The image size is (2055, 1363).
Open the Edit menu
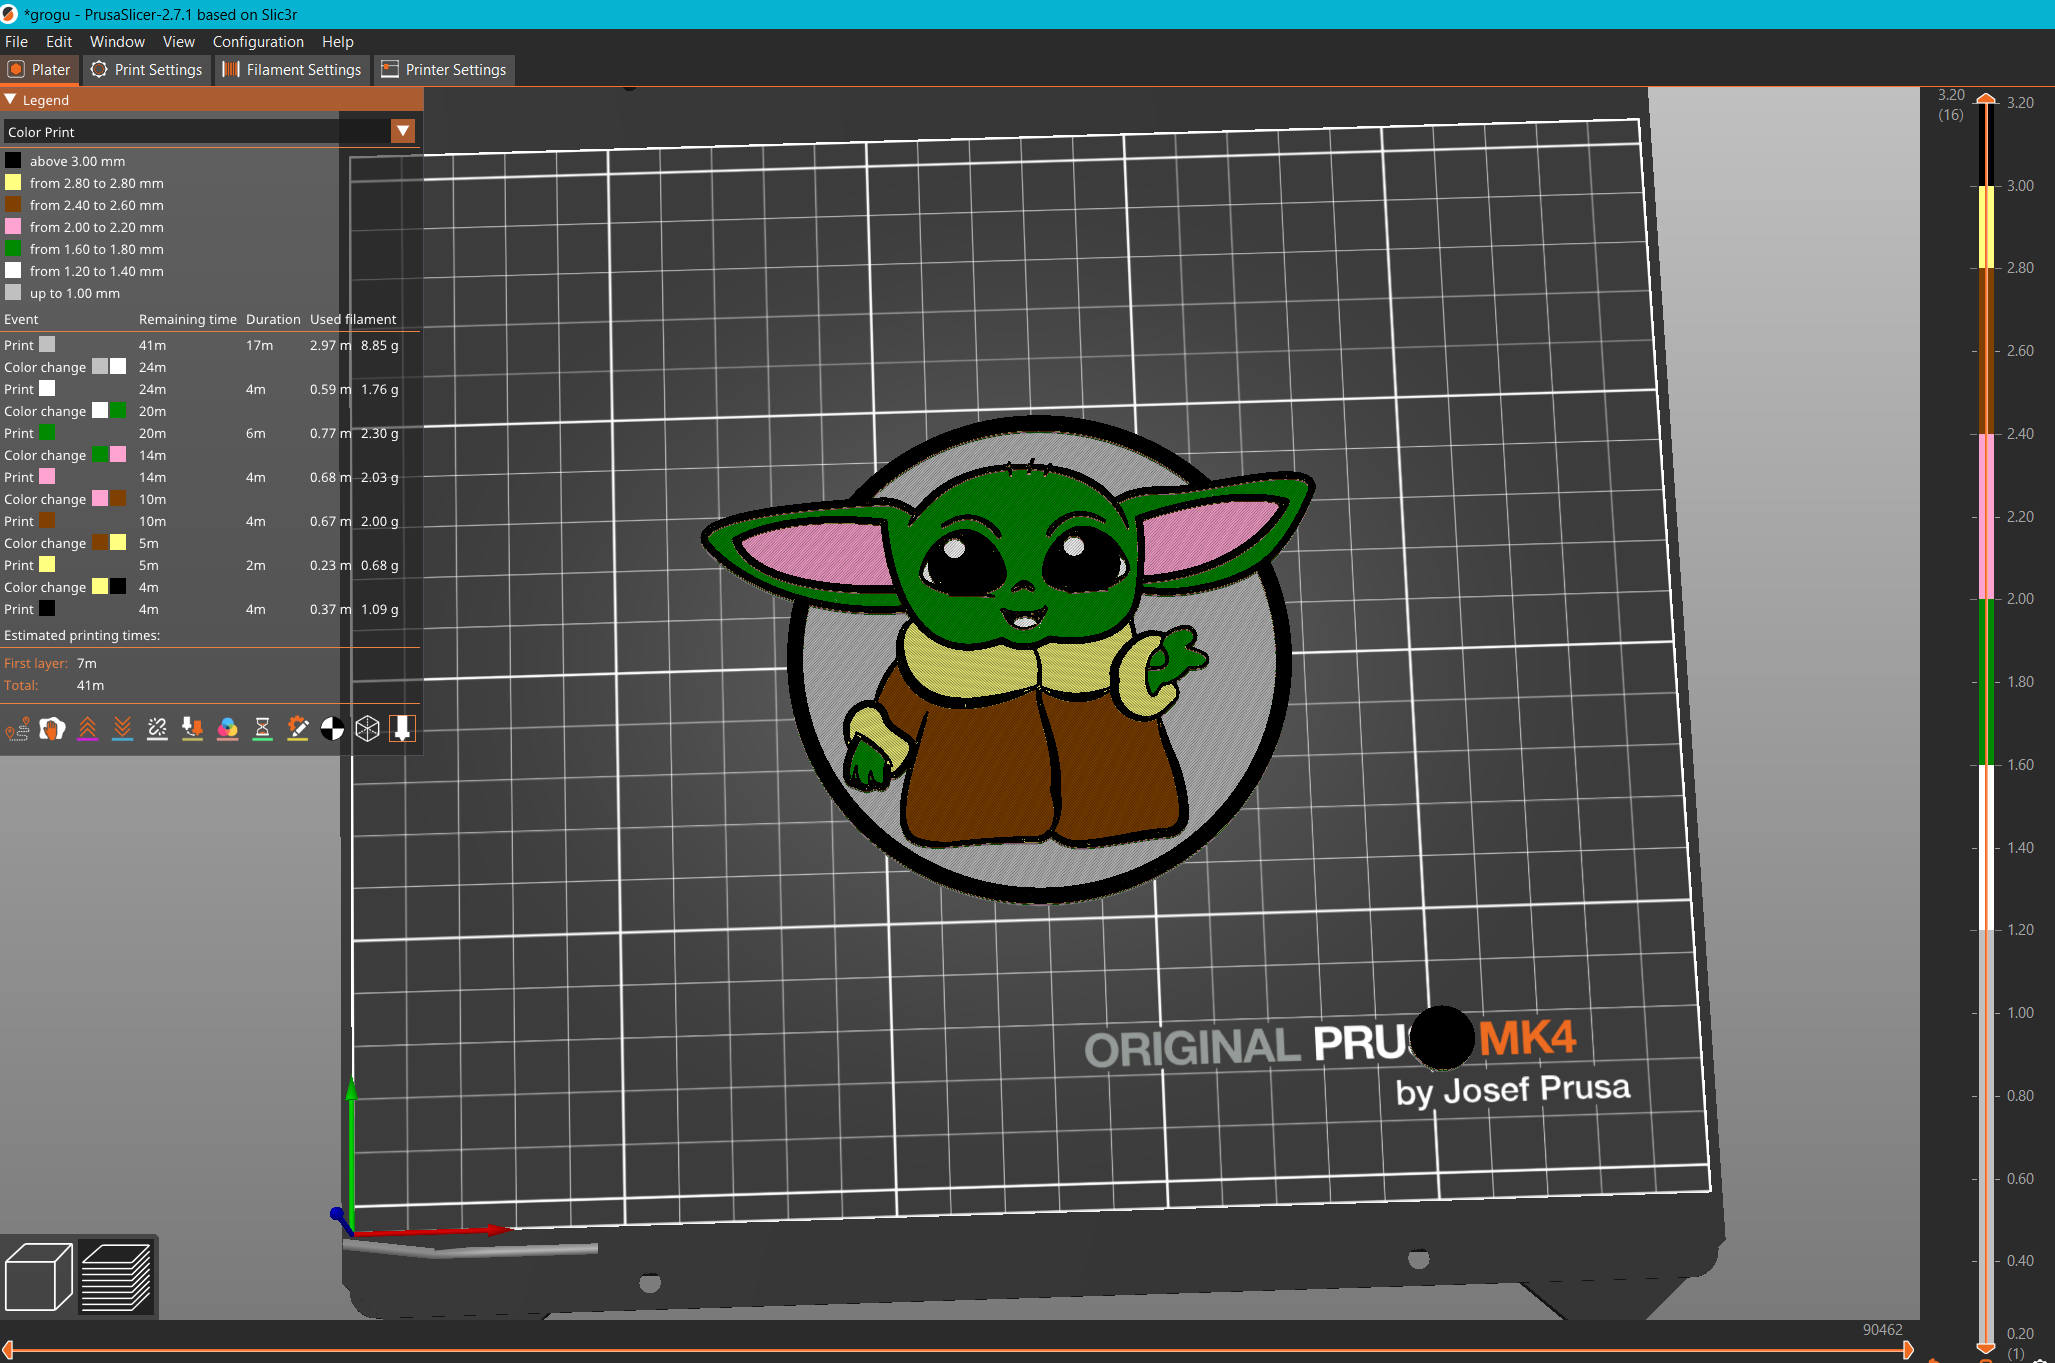(59, 41)
